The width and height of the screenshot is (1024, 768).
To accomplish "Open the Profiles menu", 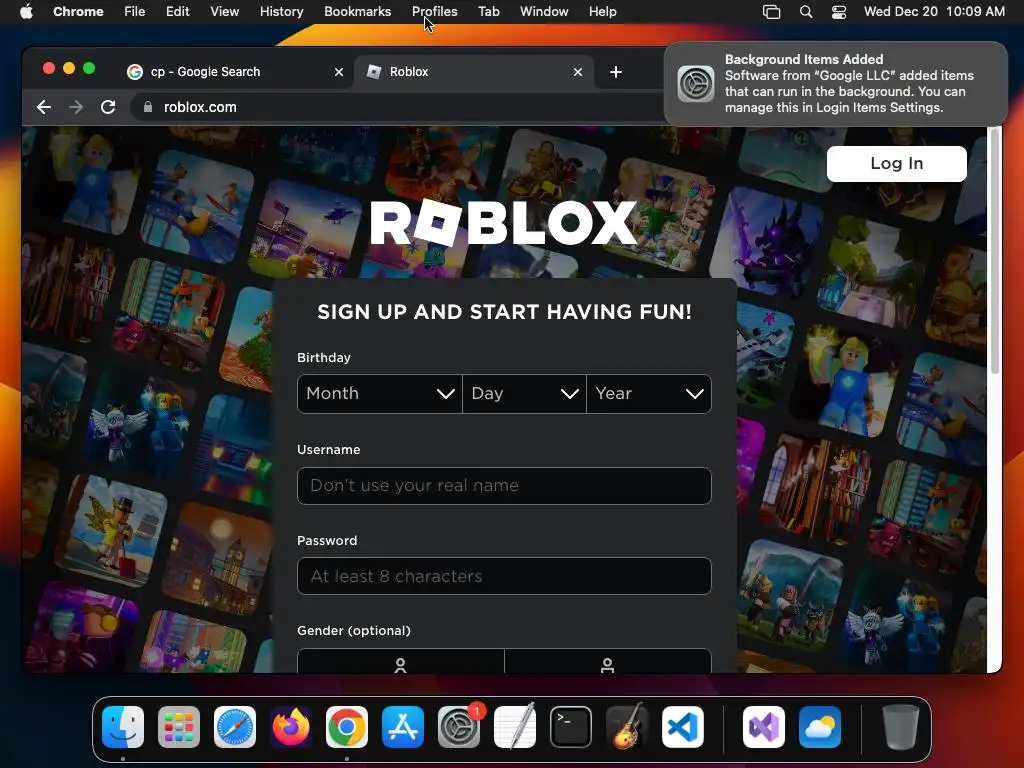I will click(x=434, y=12).
